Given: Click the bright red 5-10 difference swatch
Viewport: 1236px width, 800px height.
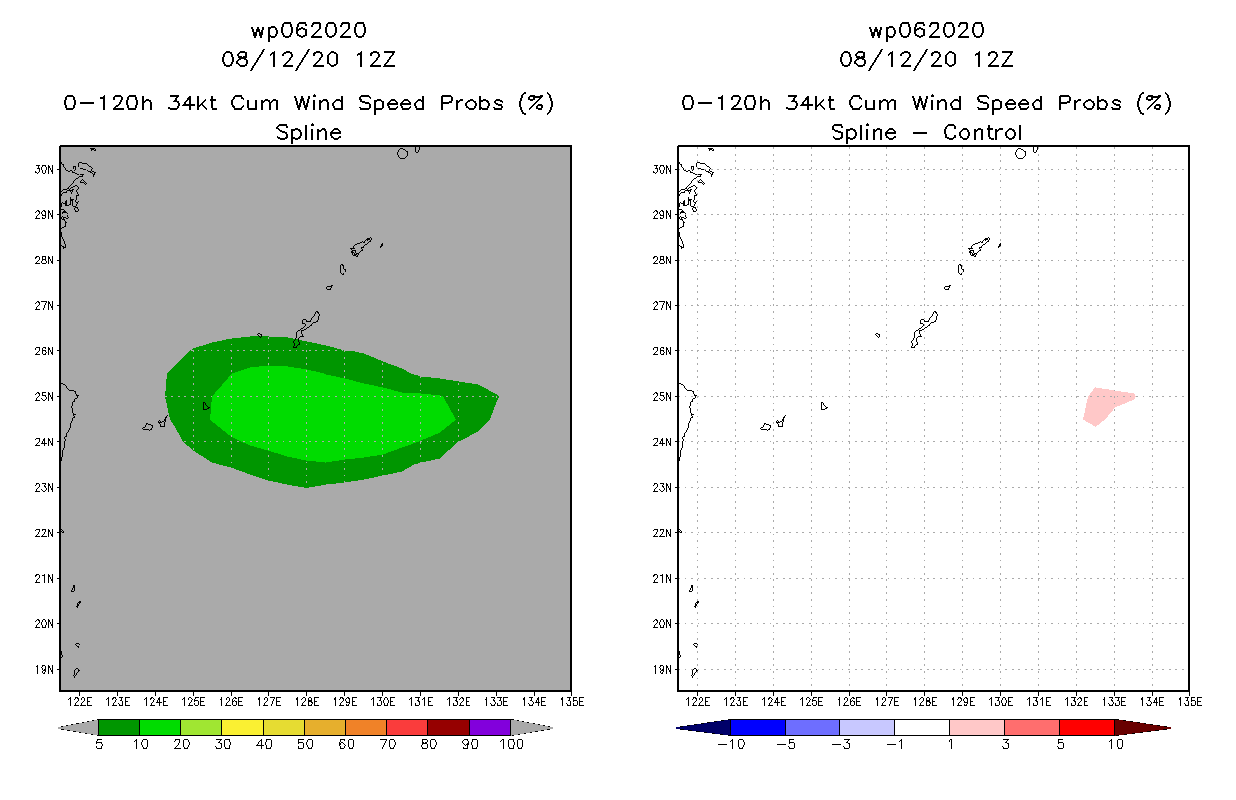Looking at the screenshot, I should [x=1086, y=727].
